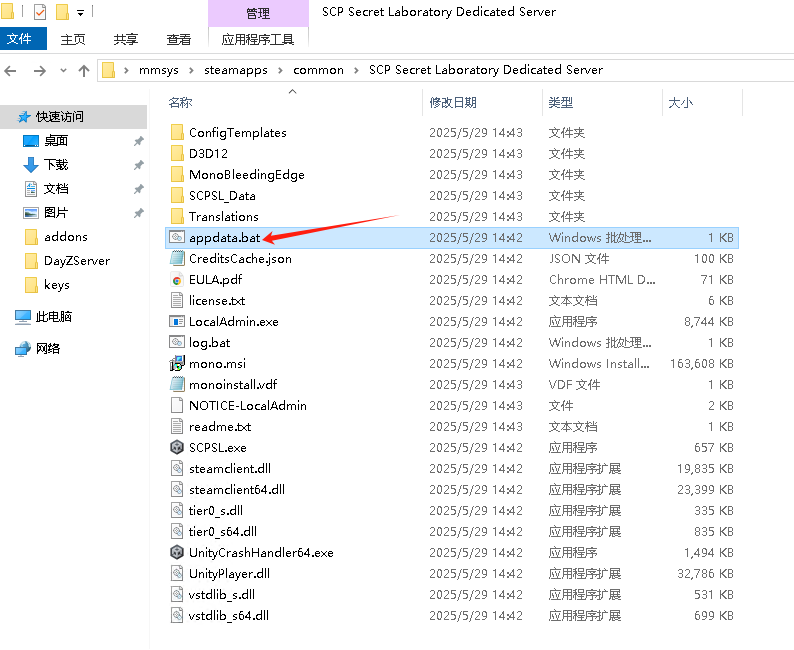Click the MonoBleedingEdge folder icon
The width and height of the screenshot is (794, 650).
177,175
